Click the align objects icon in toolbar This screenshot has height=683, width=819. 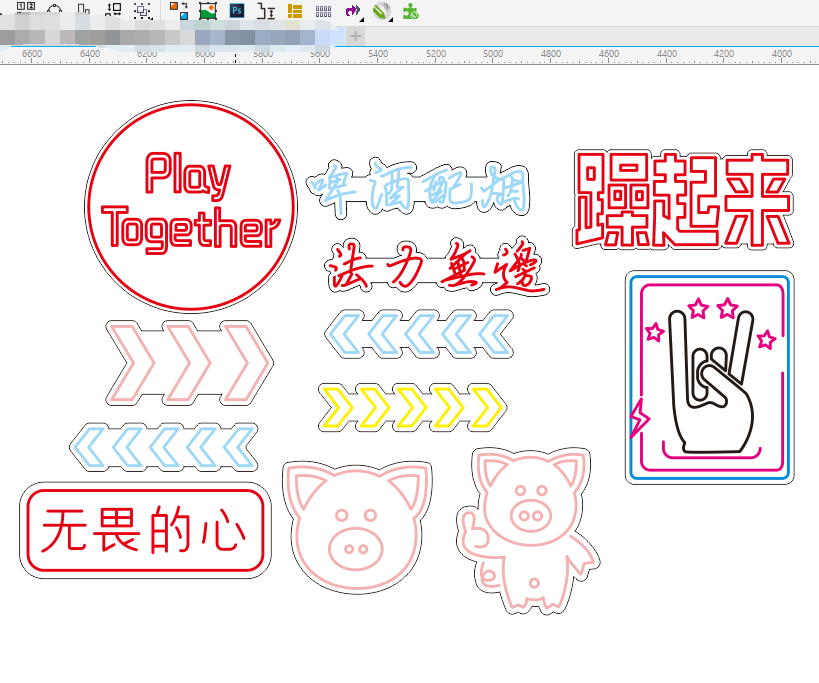[x=83, y=9]
